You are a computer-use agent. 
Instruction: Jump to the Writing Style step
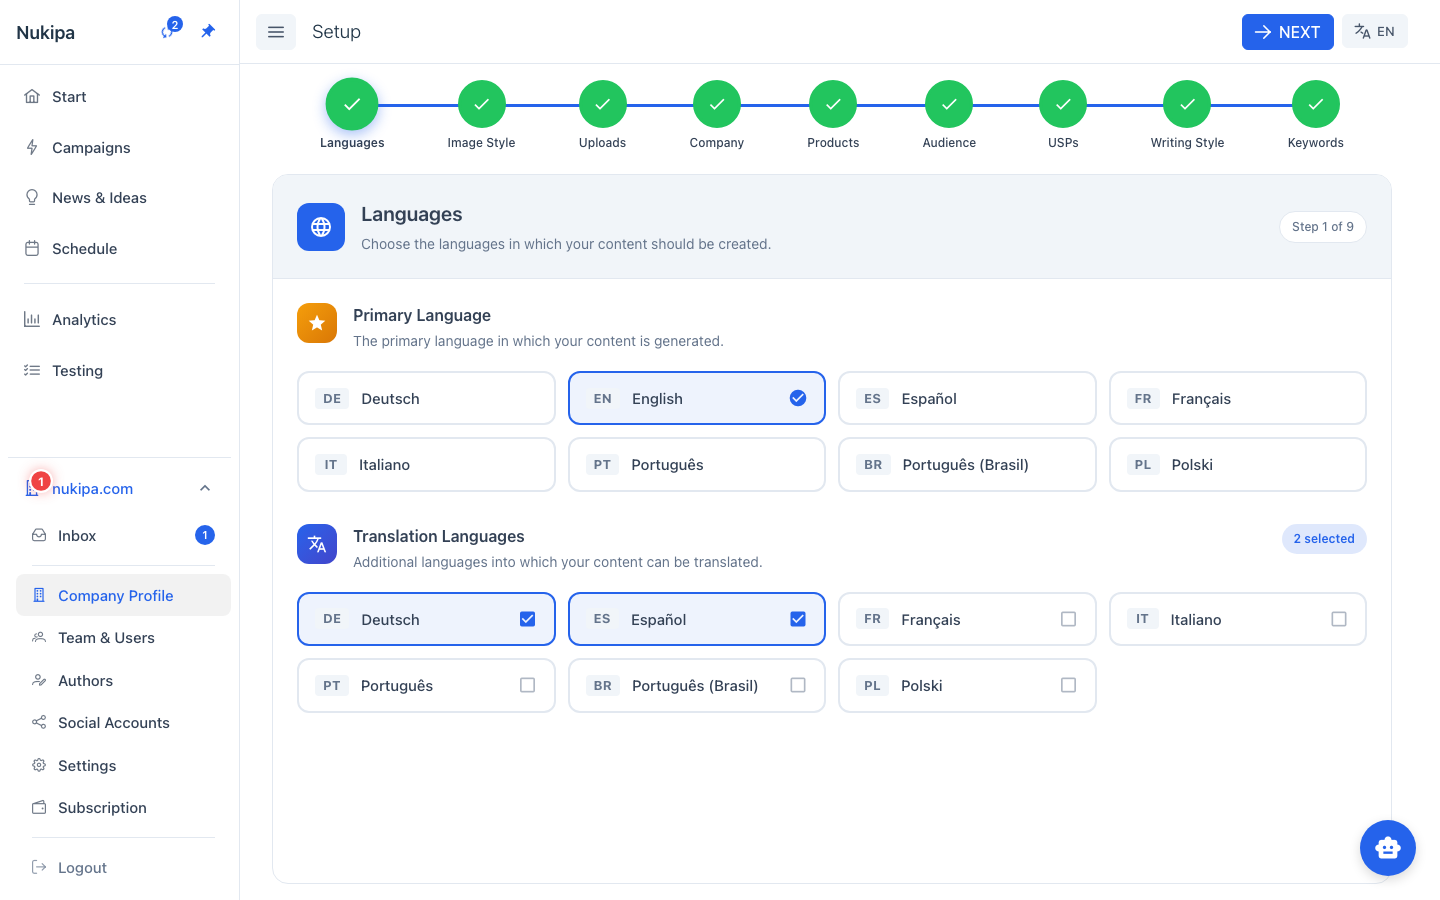(x=1186, y=105)
